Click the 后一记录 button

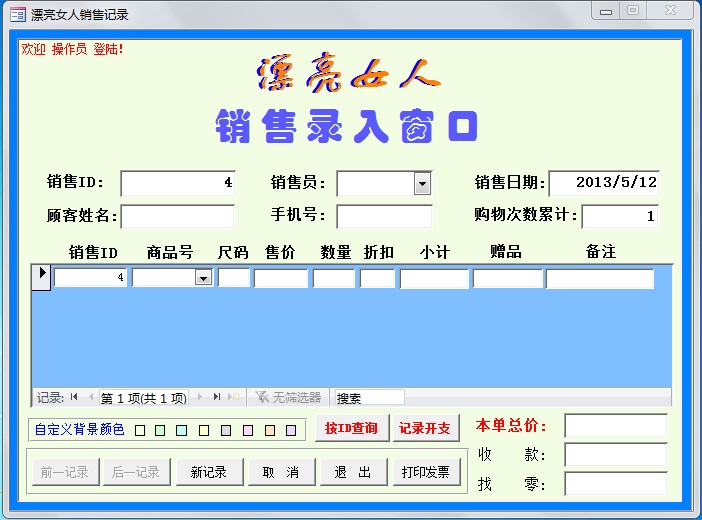click(137, 472)
